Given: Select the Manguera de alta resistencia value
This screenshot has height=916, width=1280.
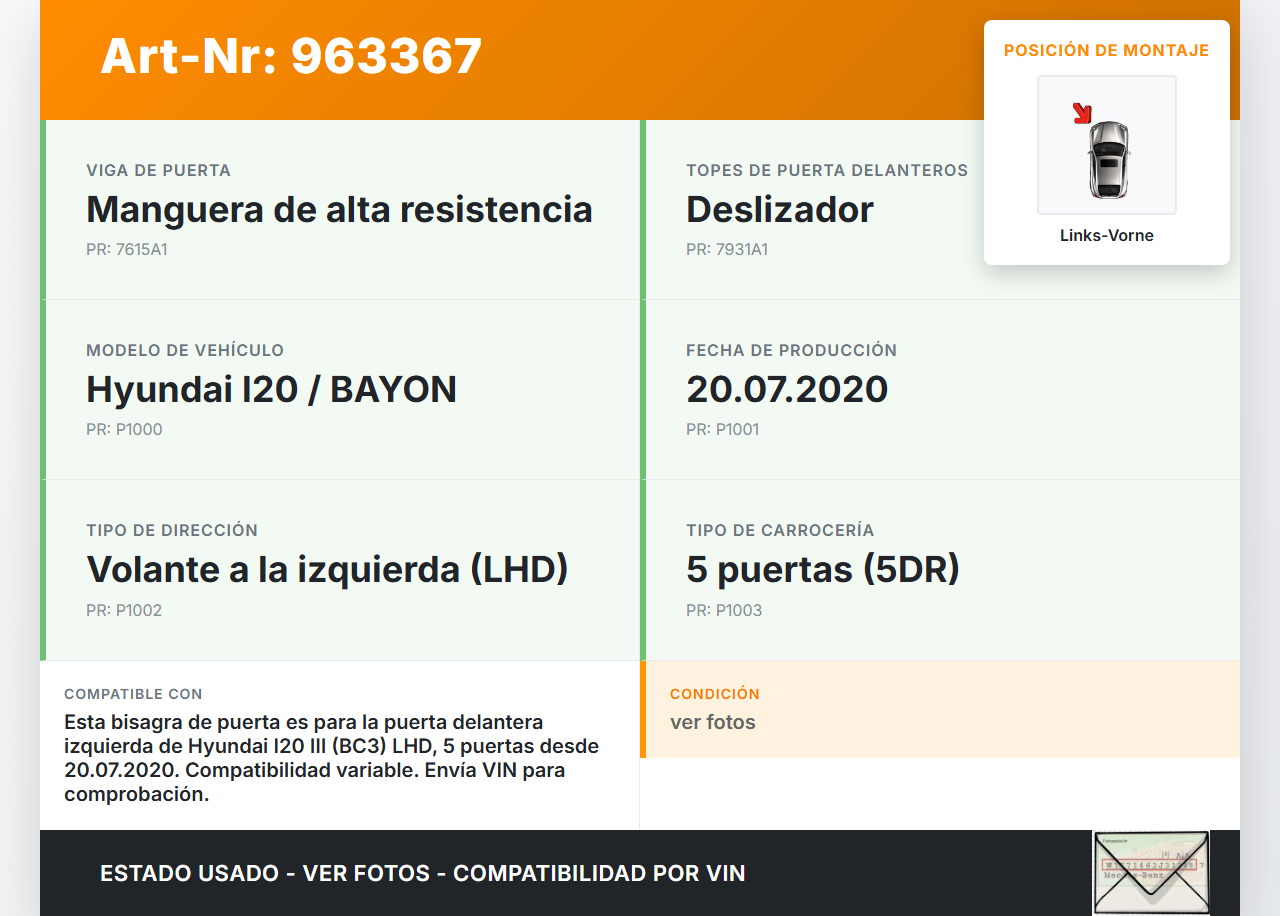Looking at the screenshot, I should [339, 210].
